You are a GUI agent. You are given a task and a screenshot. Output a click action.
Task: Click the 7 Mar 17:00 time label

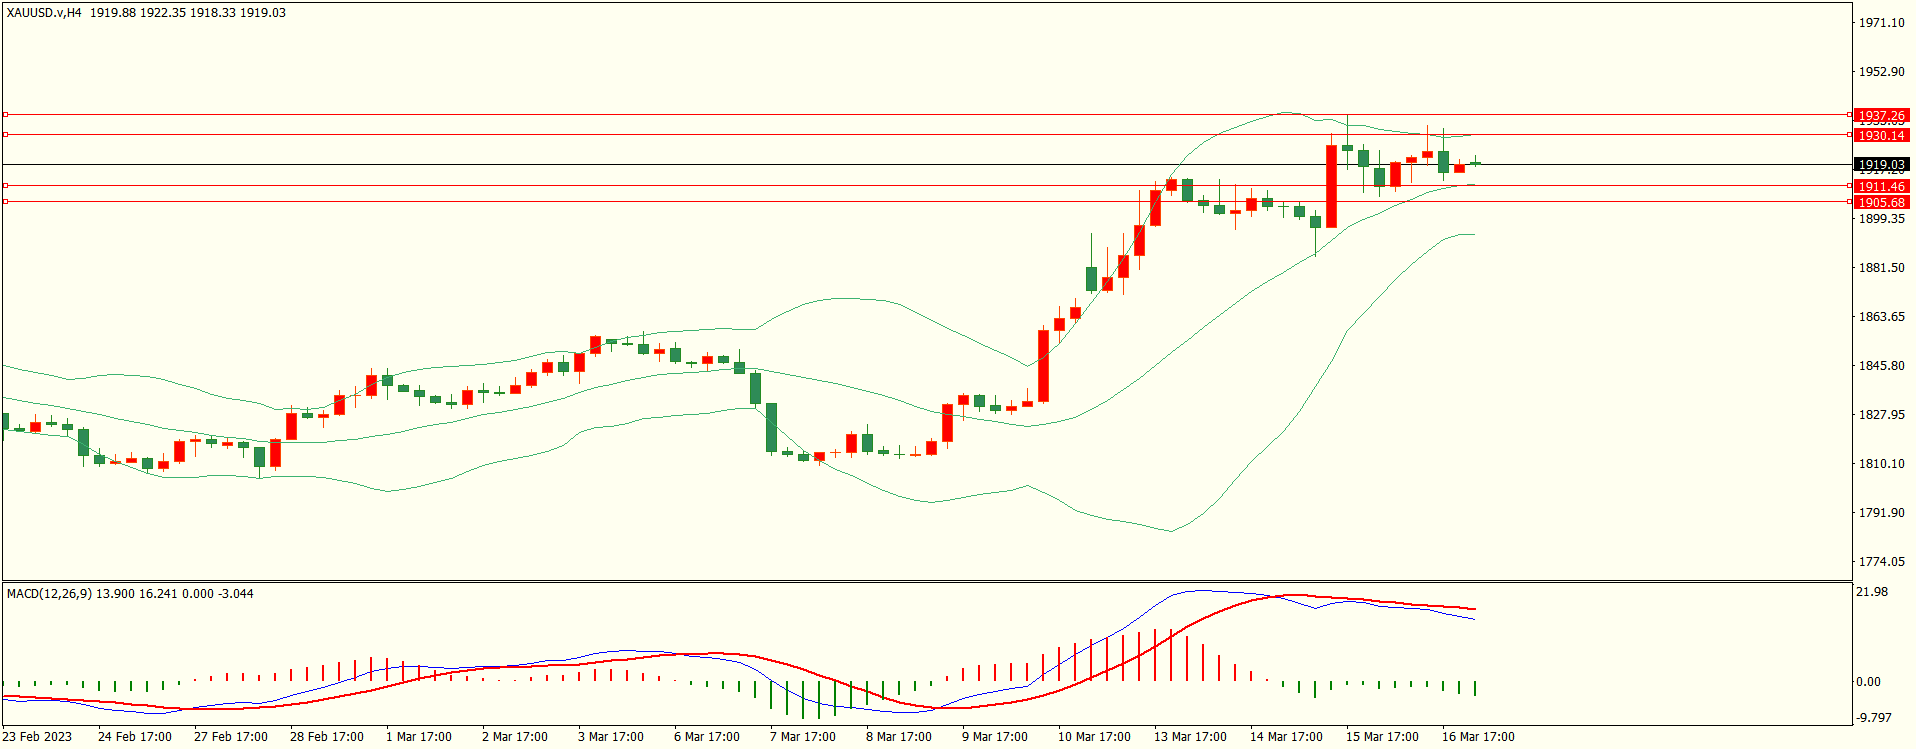coord(803,737)
